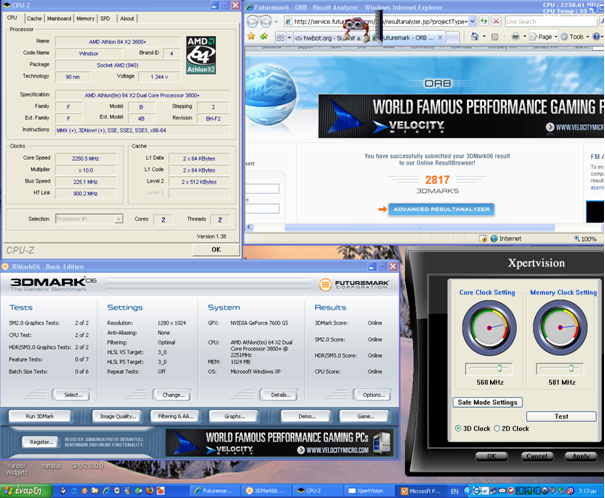Screen dimensions: 605x498
Task: Open the Windows Start button
Action: click(x=26, y=491)
